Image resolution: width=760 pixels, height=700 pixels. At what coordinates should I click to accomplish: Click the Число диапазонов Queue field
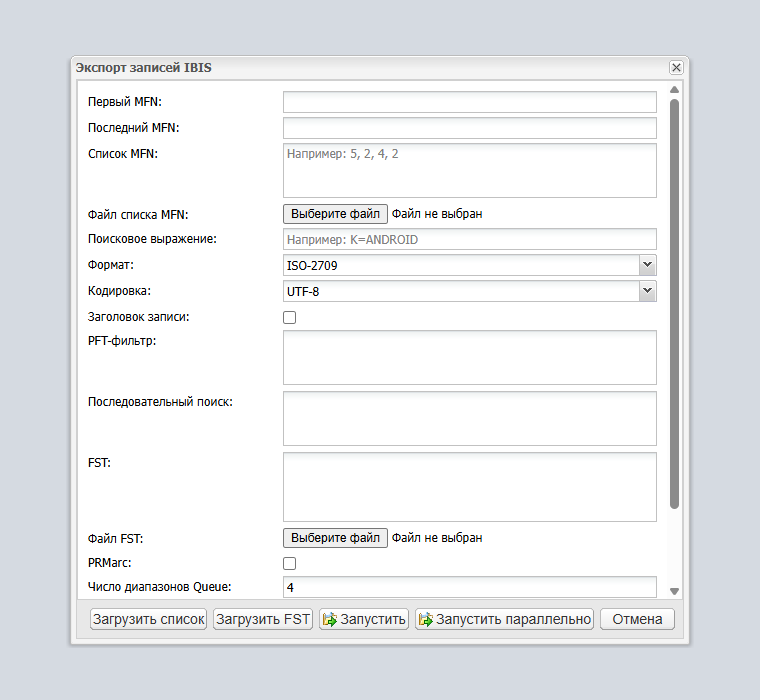coord(470,587)
